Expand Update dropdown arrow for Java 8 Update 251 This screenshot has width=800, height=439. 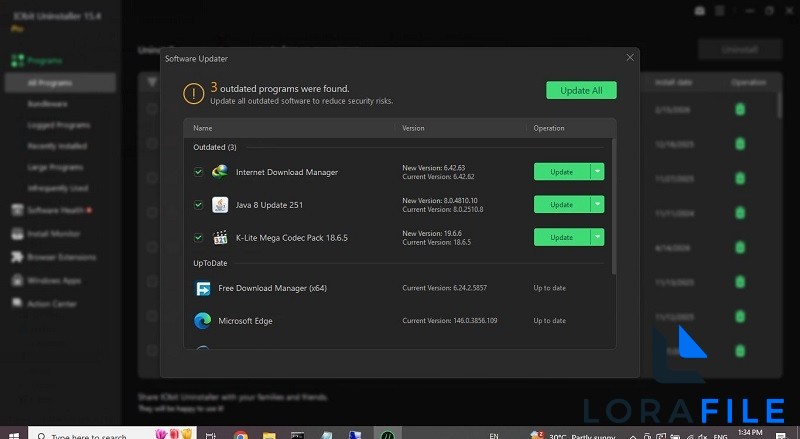(597, 204)
